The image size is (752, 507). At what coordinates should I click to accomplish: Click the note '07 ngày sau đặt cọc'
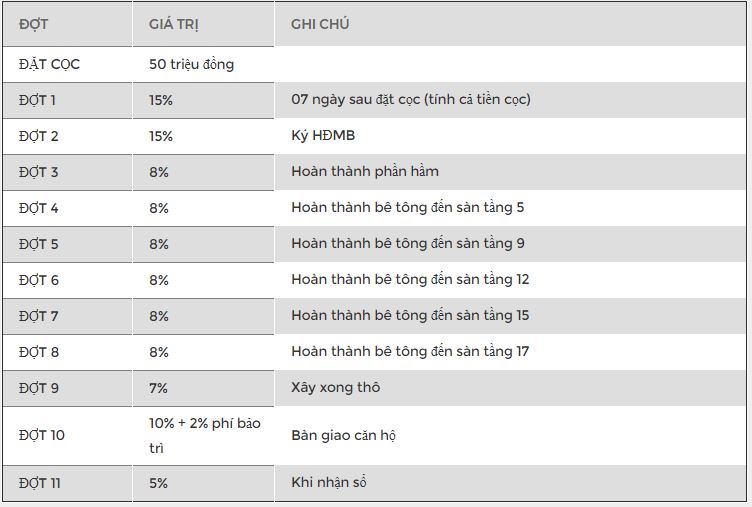(x=410, y=100)
